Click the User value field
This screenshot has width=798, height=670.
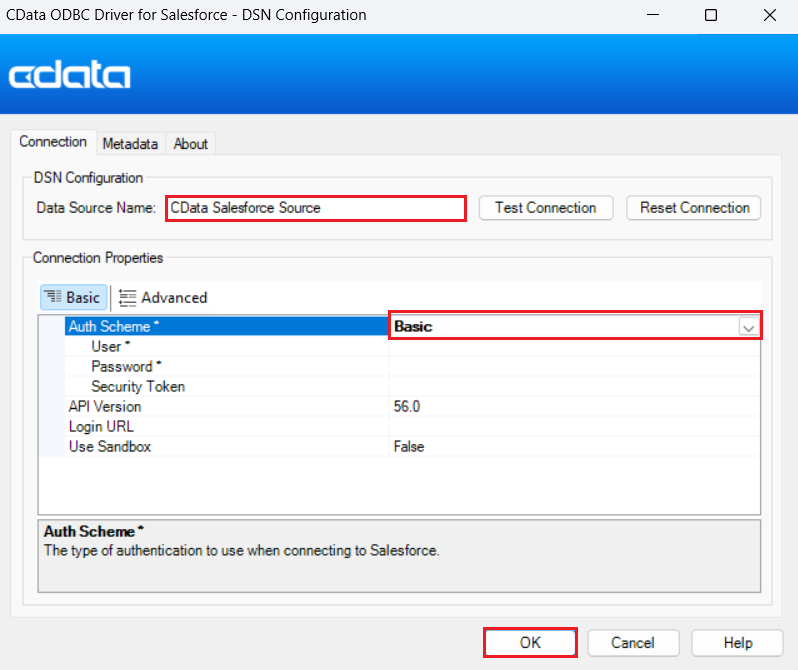point(574,347)
